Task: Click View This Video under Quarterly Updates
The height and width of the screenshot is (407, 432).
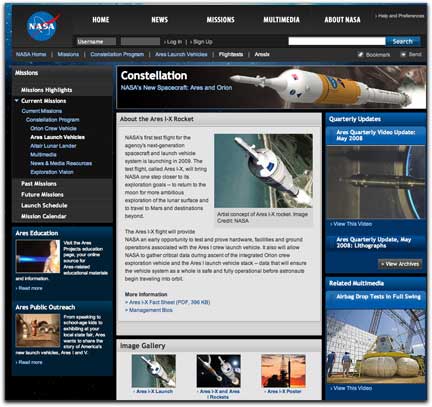Action: (x=351, y=224)
